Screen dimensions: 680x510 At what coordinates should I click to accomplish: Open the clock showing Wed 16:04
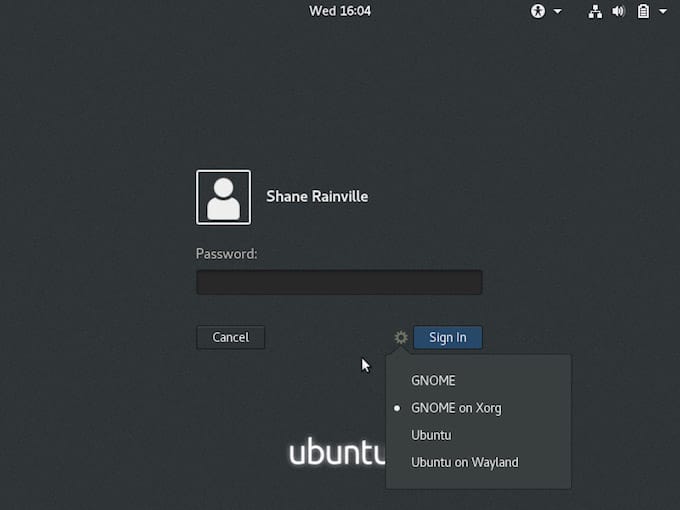(x=340, y=11)
